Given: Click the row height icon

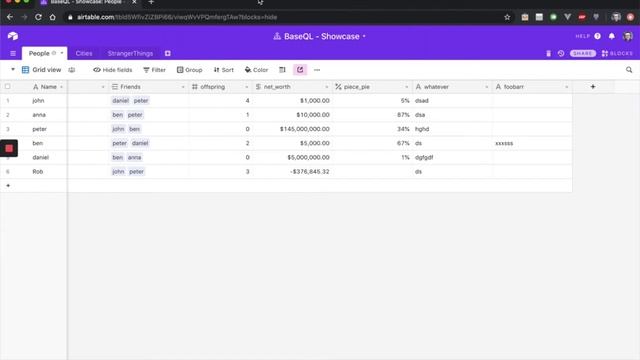Looking at the screenshot, I should [282, 70].
